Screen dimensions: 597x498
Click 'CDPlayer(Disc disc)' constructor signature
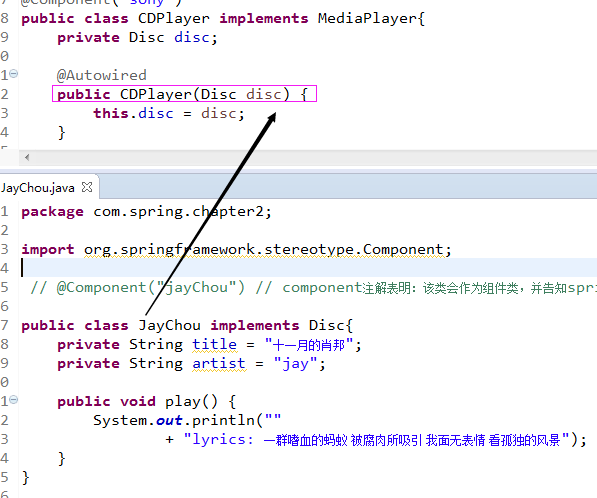pos(205,94)
